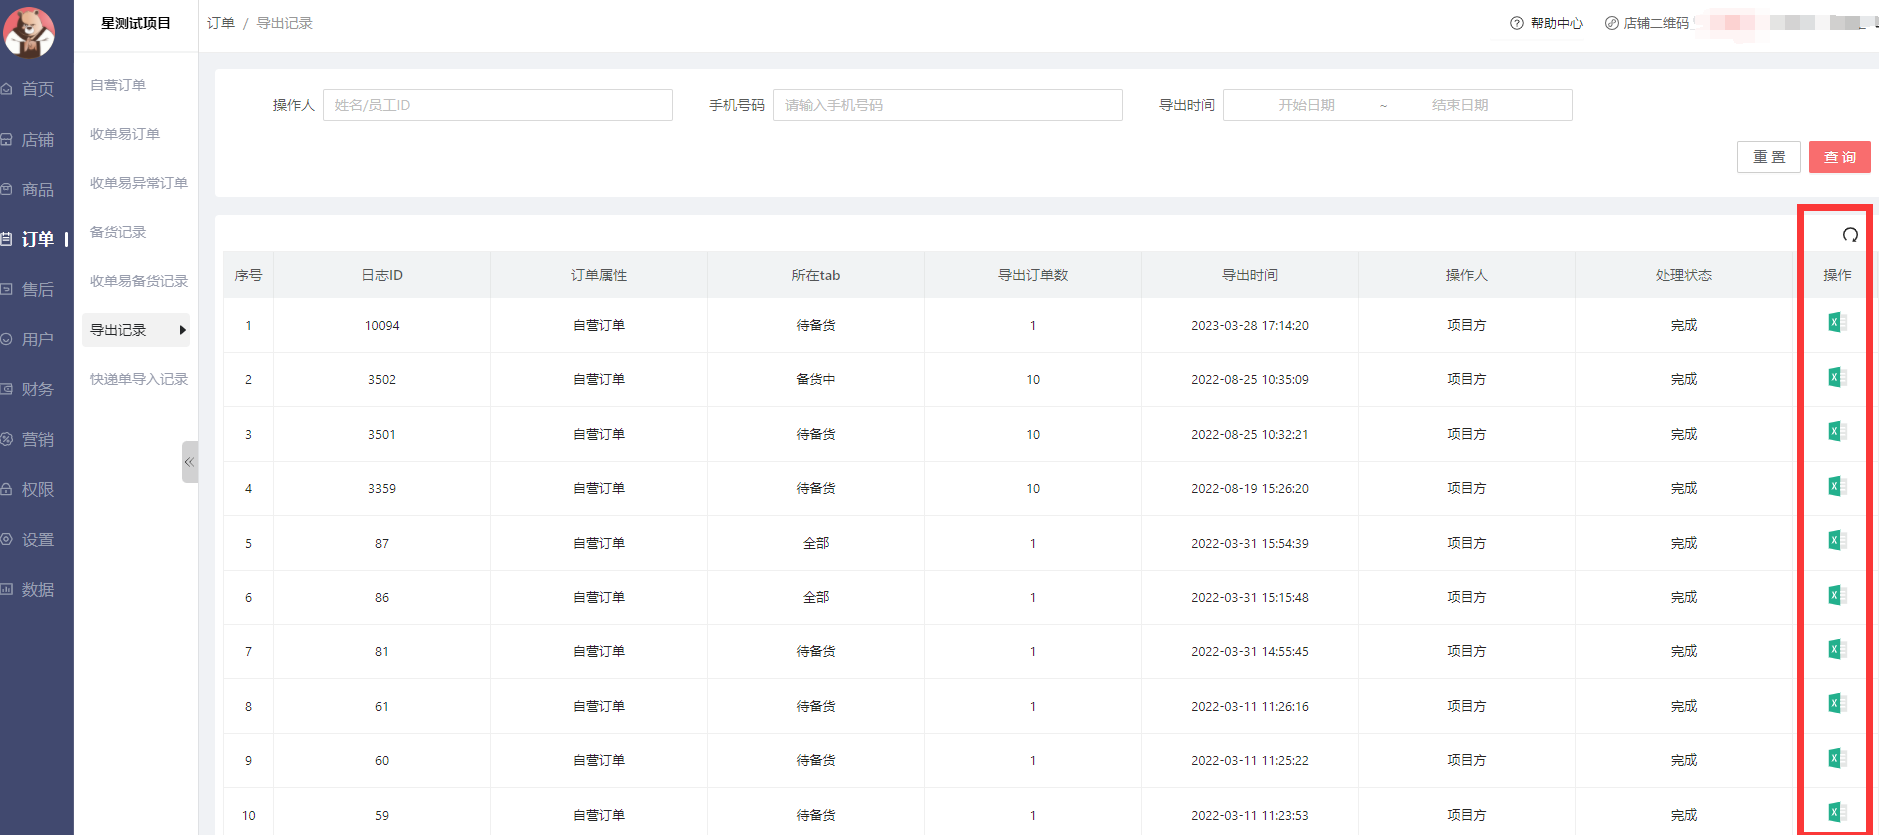Go to 自营订单 in the submenu
The height and width of the screenshot is (835, 1879).
(x=118, y=85)
